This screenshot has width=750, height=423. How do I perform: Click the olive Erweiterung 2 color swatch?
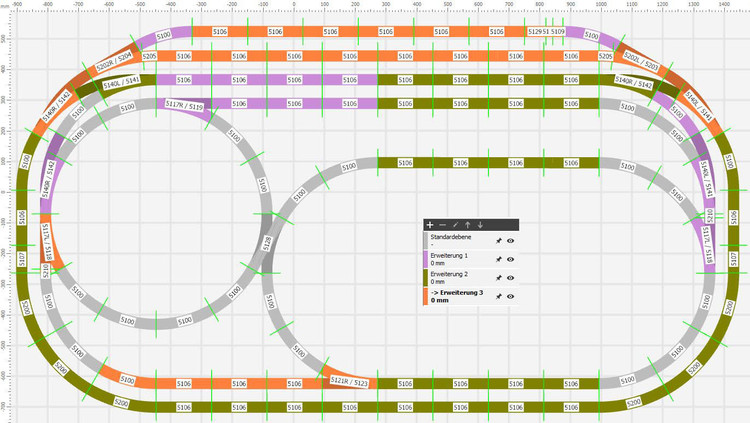426,278
